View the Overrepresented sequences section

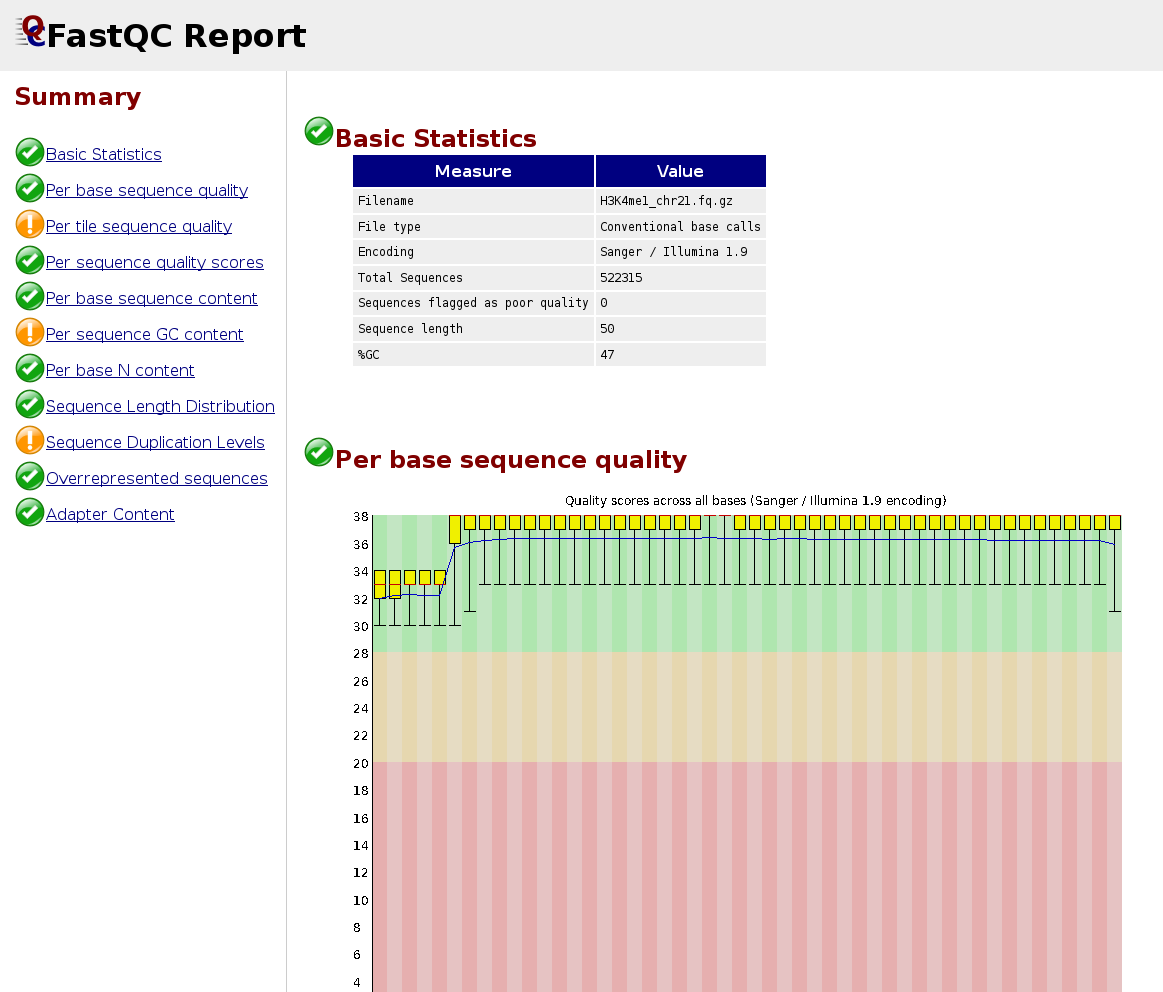pos(157,478)
